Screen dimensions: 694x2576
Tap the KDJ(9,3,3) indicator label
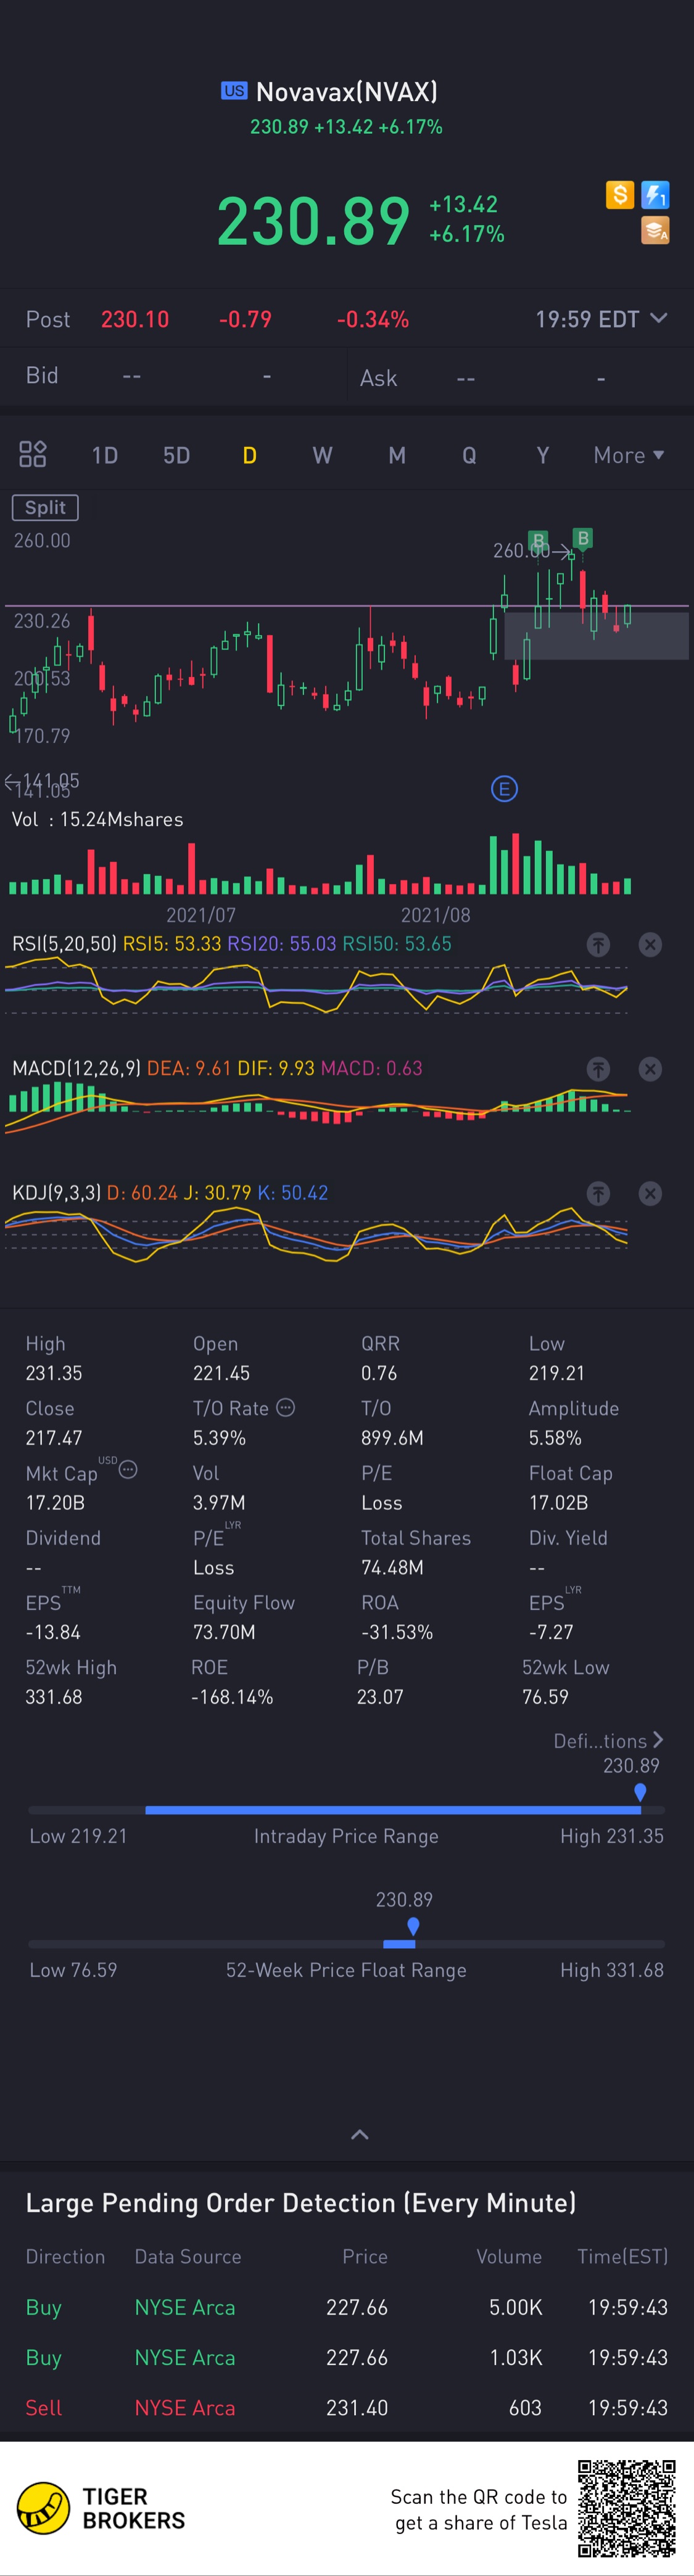coord(56,1193)
